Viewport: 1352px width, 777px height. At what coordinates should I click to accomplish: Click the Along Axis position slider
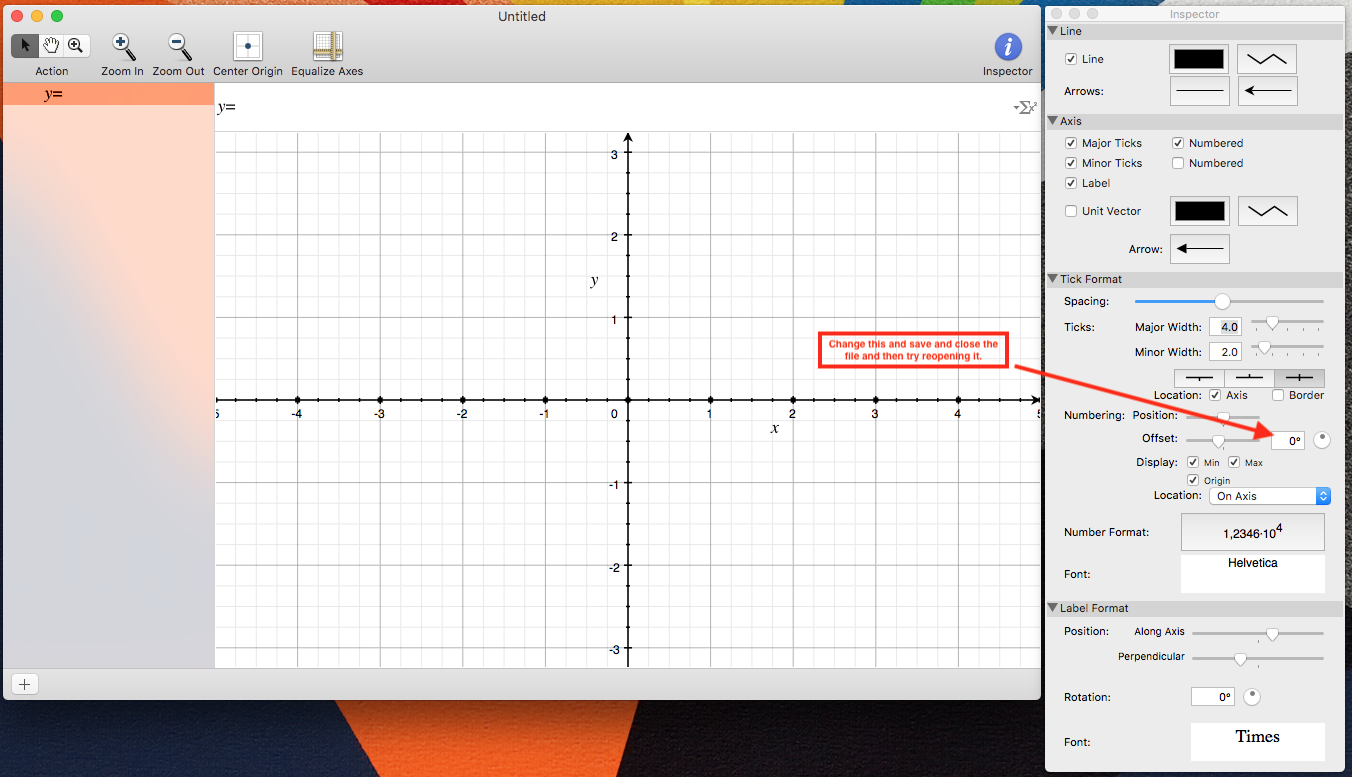1258,634
